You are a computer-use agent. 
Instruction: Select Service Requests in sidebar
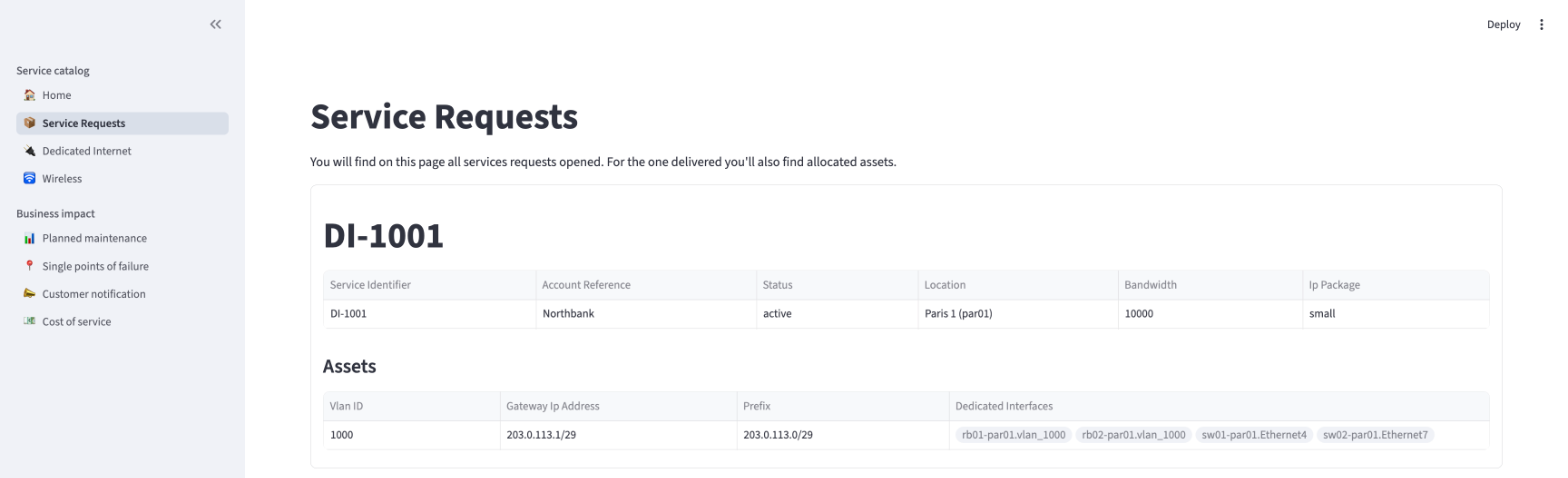click(x=122, y=123)
